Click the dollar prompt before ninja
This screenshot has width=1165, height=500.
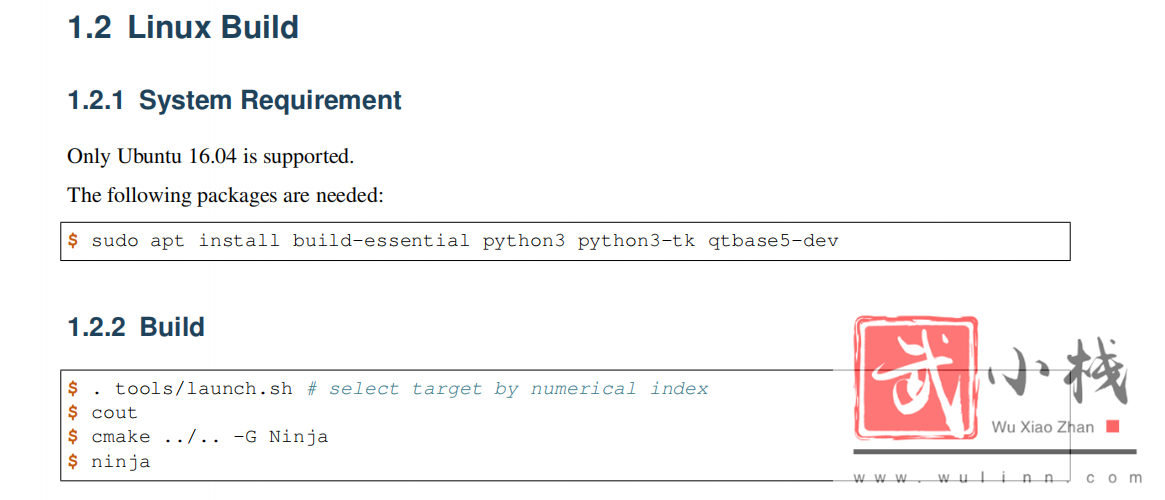(x=73, y=461)
